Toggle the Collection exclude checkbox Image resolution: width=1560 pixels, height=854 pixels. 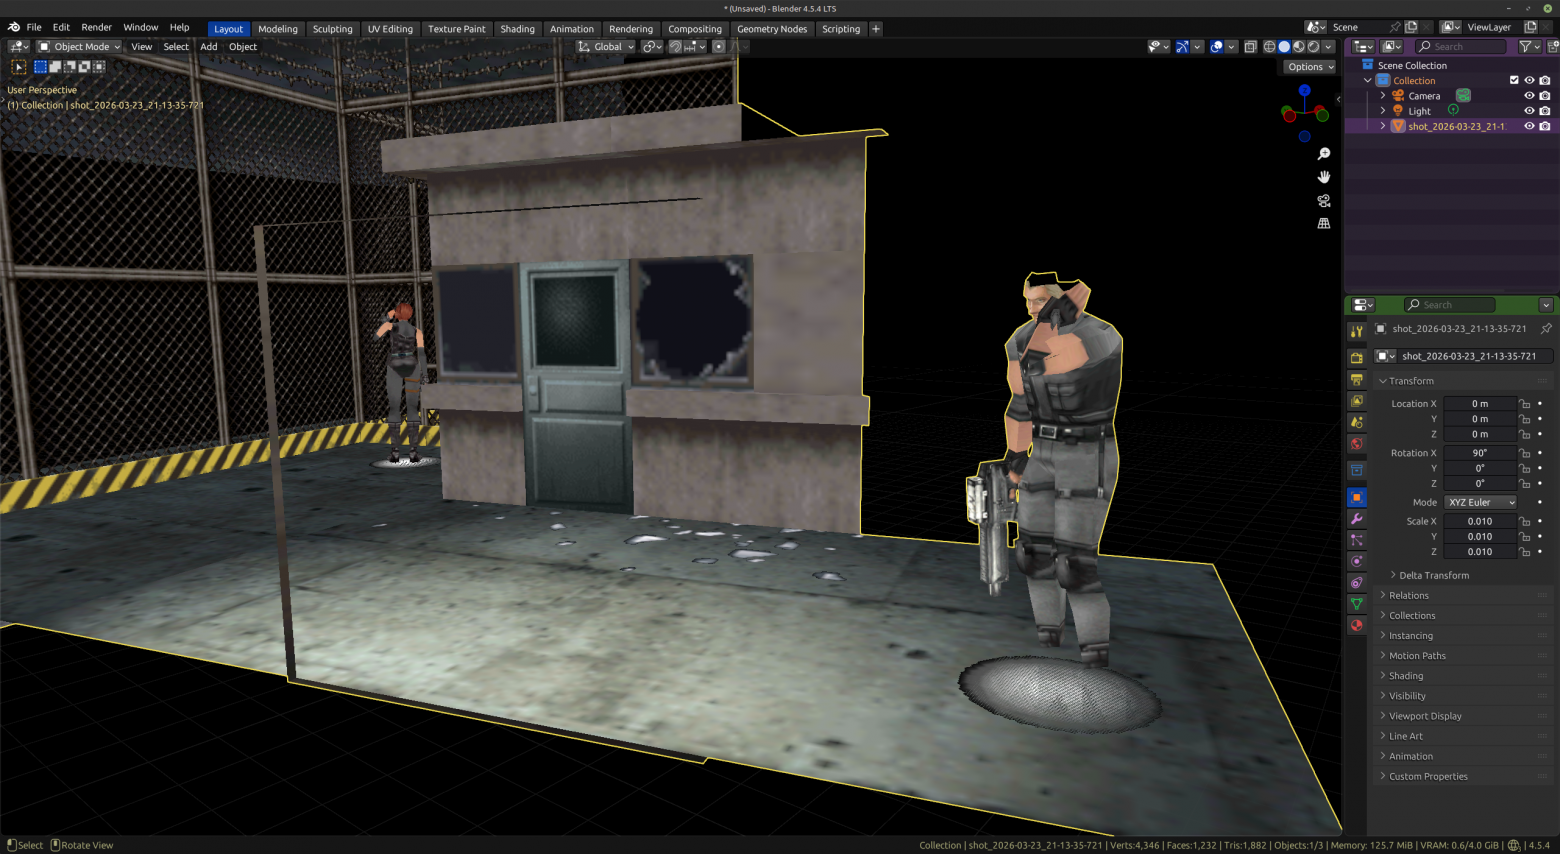(1514, 80)
